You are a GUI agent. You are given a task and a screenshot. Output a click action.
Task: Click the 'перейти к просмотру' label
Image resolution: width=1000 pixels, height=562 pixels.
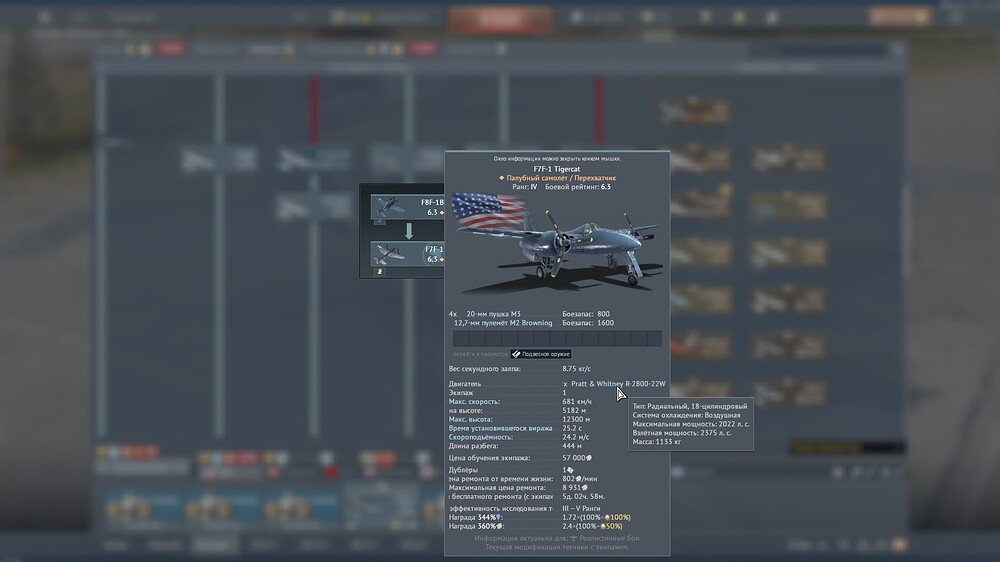click(480, 354)
